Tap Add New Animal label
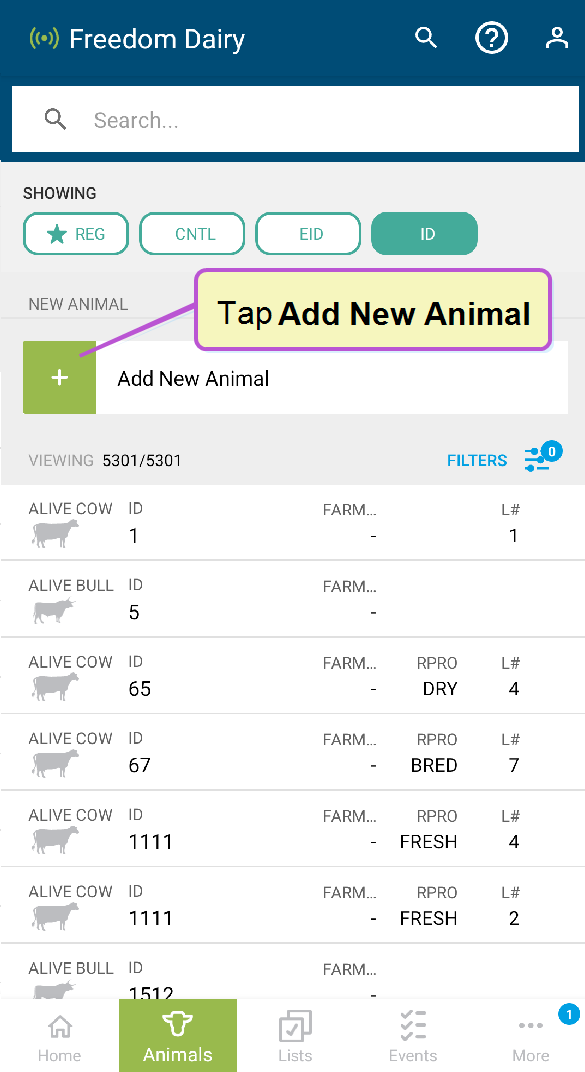The width and height of the screenshot is (585, 1072). click(x=193, y=378)
